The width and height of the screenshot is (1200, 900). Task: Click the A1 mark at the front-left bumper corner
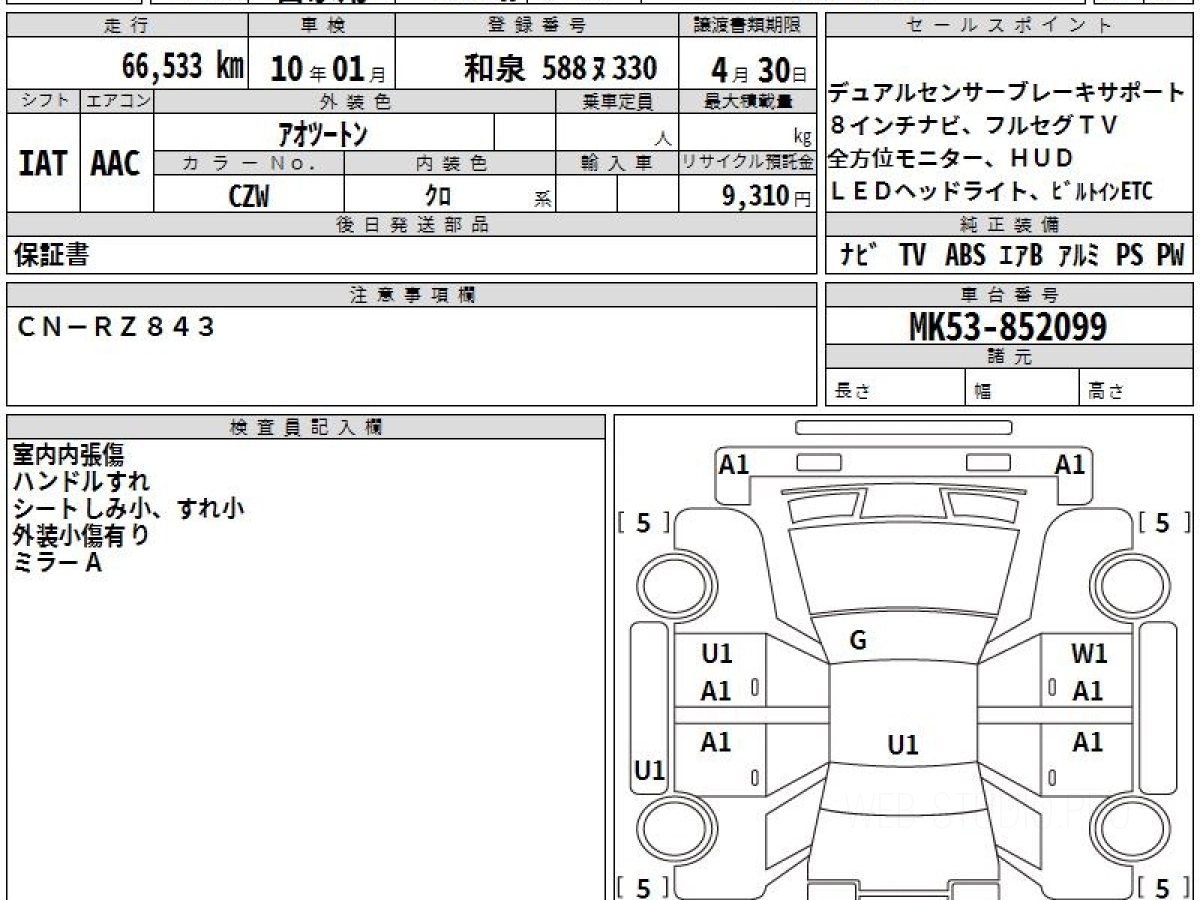(734, 464)
